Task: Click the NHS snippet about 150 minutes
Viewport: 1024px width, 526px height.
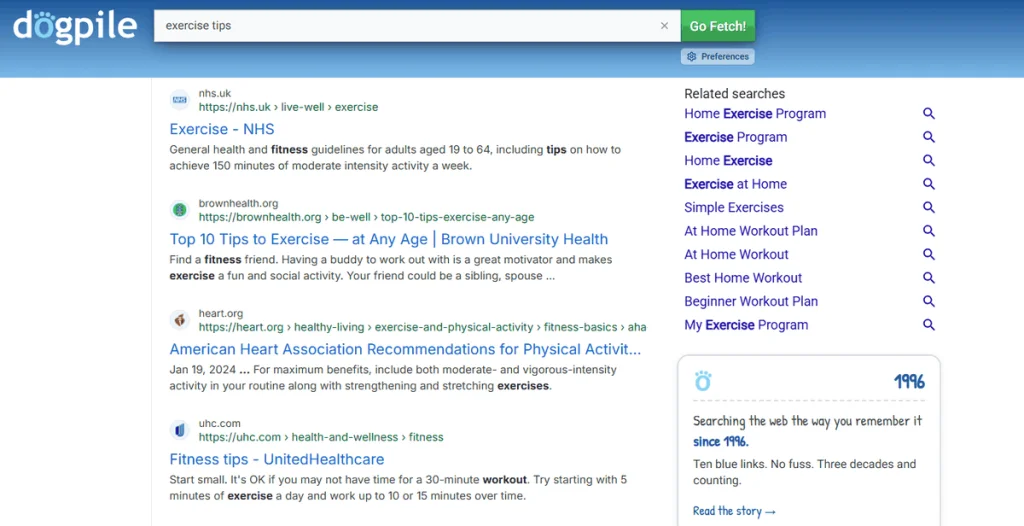Action: tap(395, 158)
